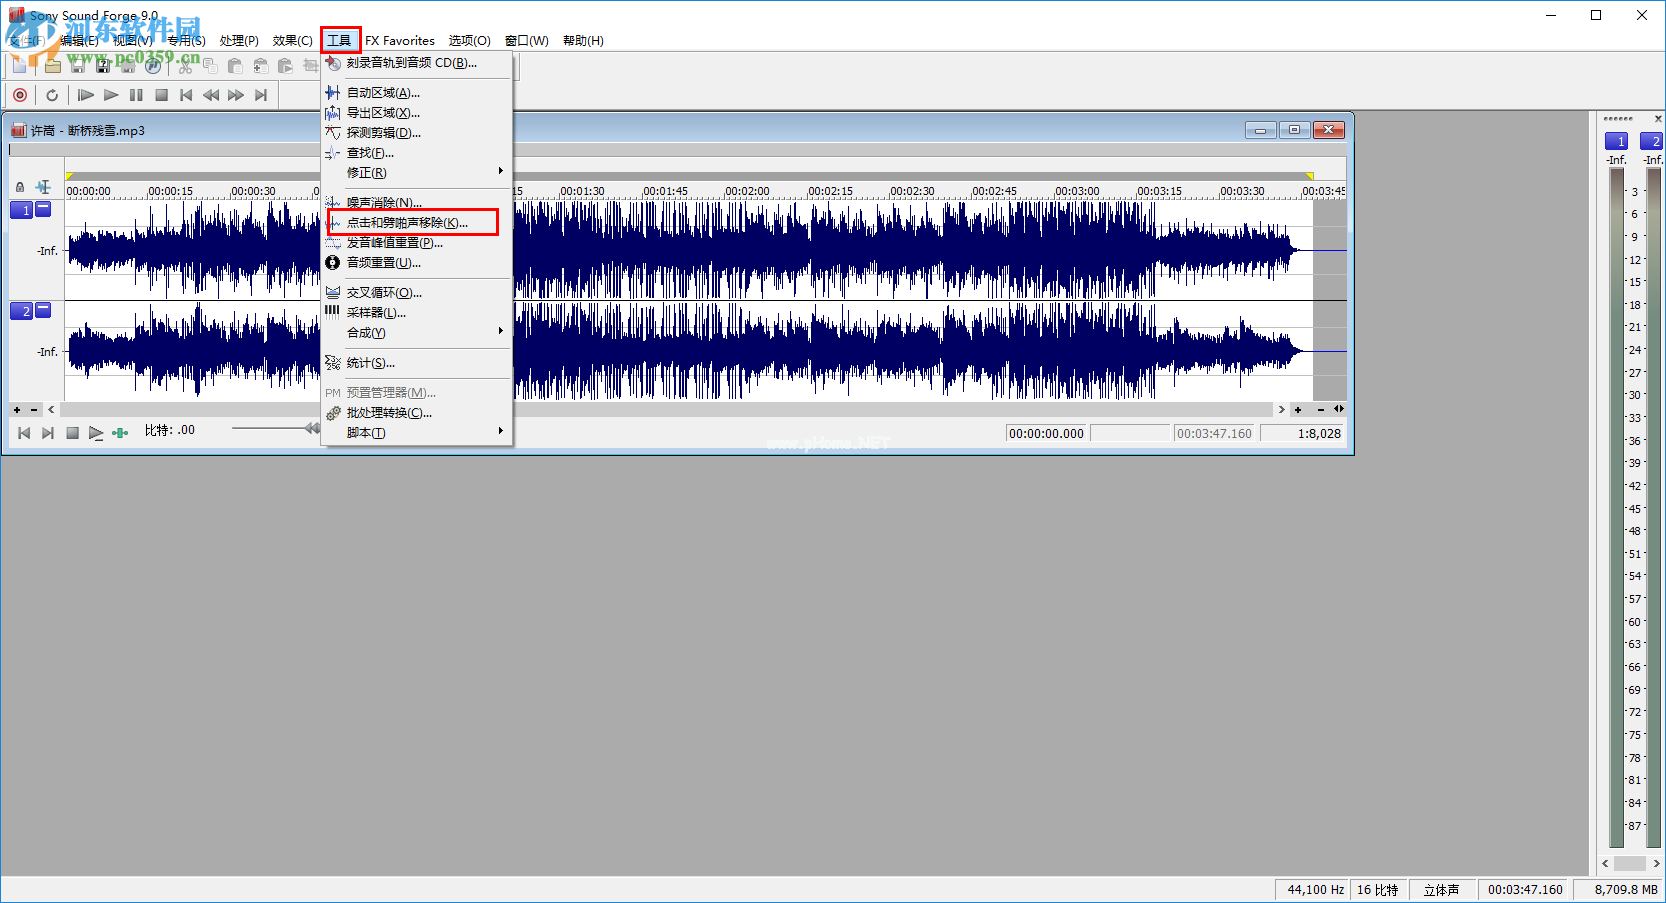Screen dimensions: 1666x903
Task: Click the Record button in transport toolbar
Action: tap(20, 95)
